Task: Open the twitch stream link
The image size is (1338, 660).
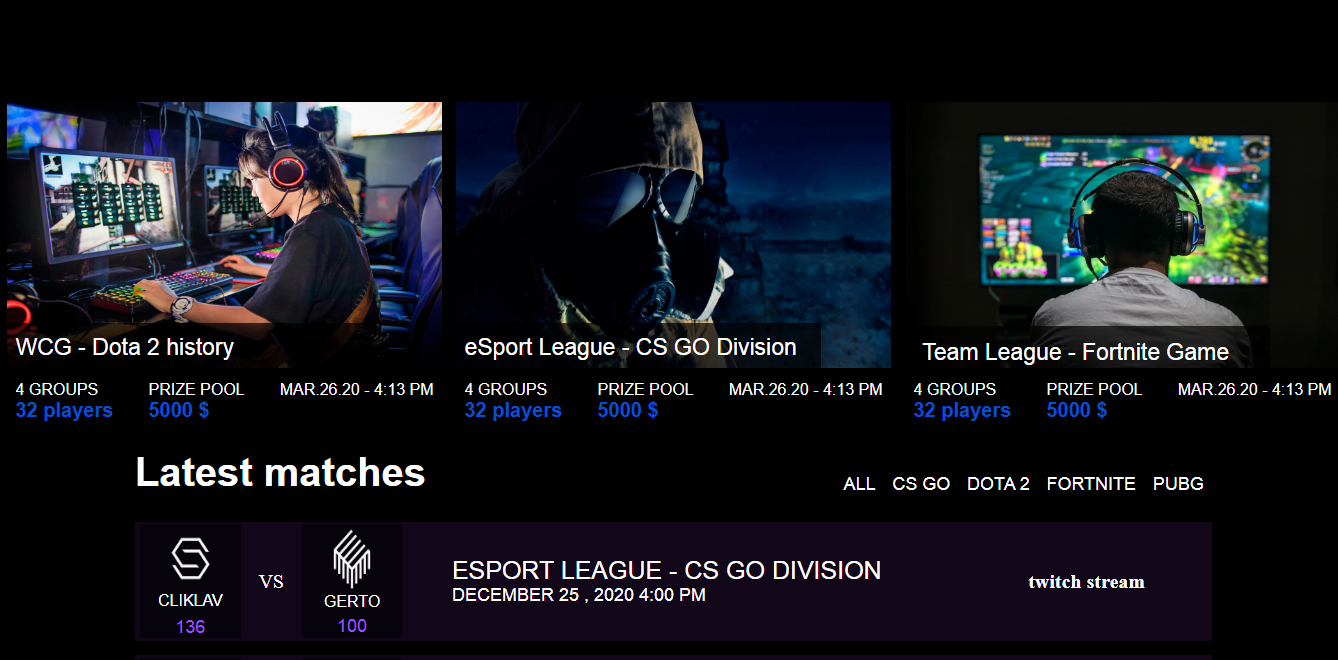Action: (x=1086, y=582)
